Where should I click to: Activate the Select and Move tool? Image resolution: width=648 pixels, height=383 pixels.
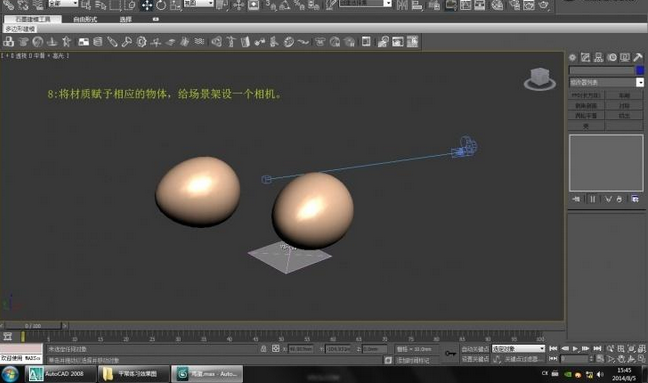(x=147, y=5)
